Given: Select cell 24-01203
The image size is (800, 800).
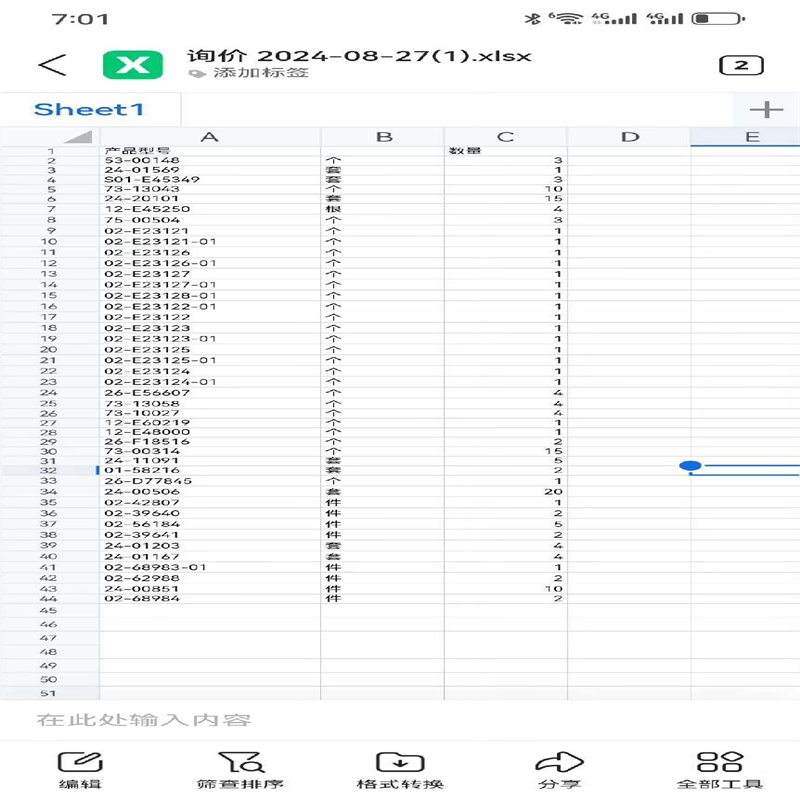Looking at the screenshot, I should coord(210,545).
